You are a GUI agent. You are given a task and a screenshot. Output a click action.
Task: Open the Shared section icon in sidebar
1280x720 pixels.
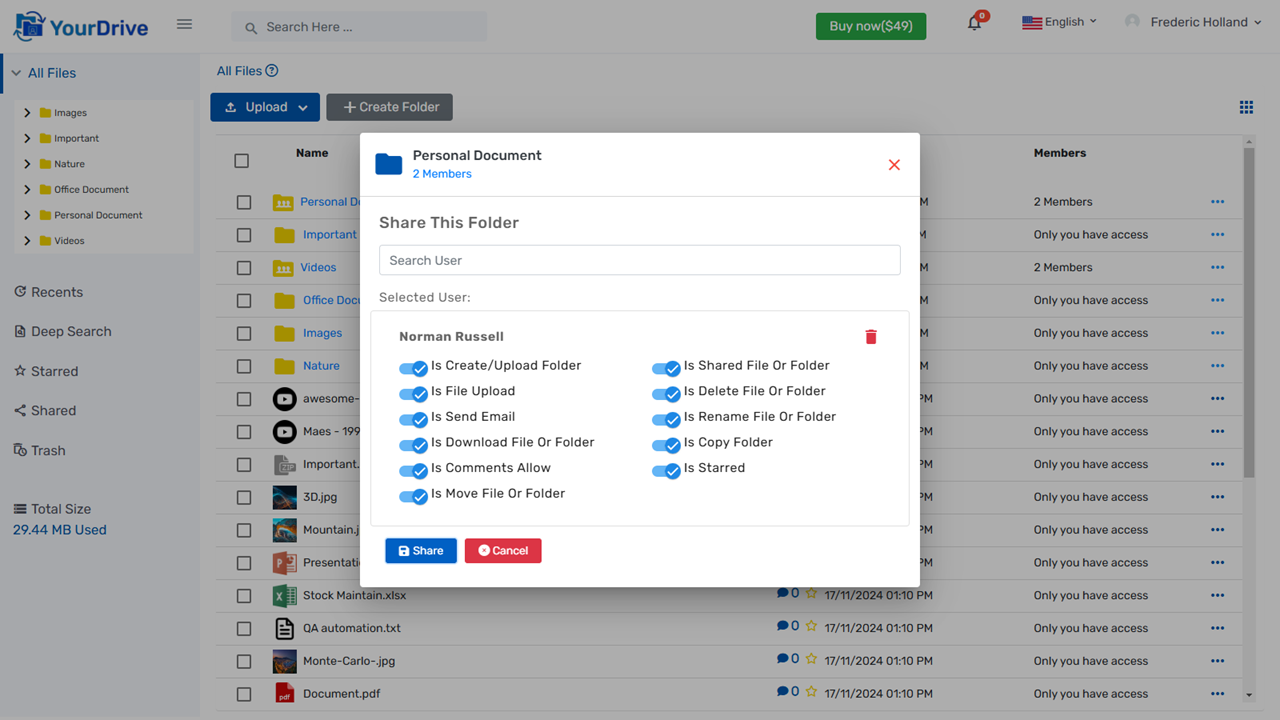coord(19,410)
